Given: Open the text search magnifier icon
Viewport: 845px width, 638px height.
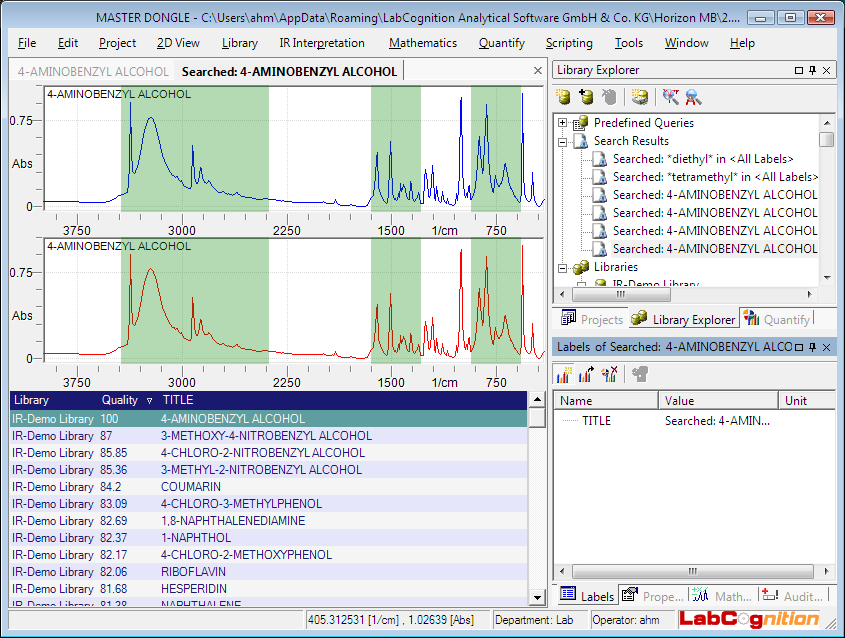Looking at the screenshot, I should pyautogui.click(x=693, y=97).
